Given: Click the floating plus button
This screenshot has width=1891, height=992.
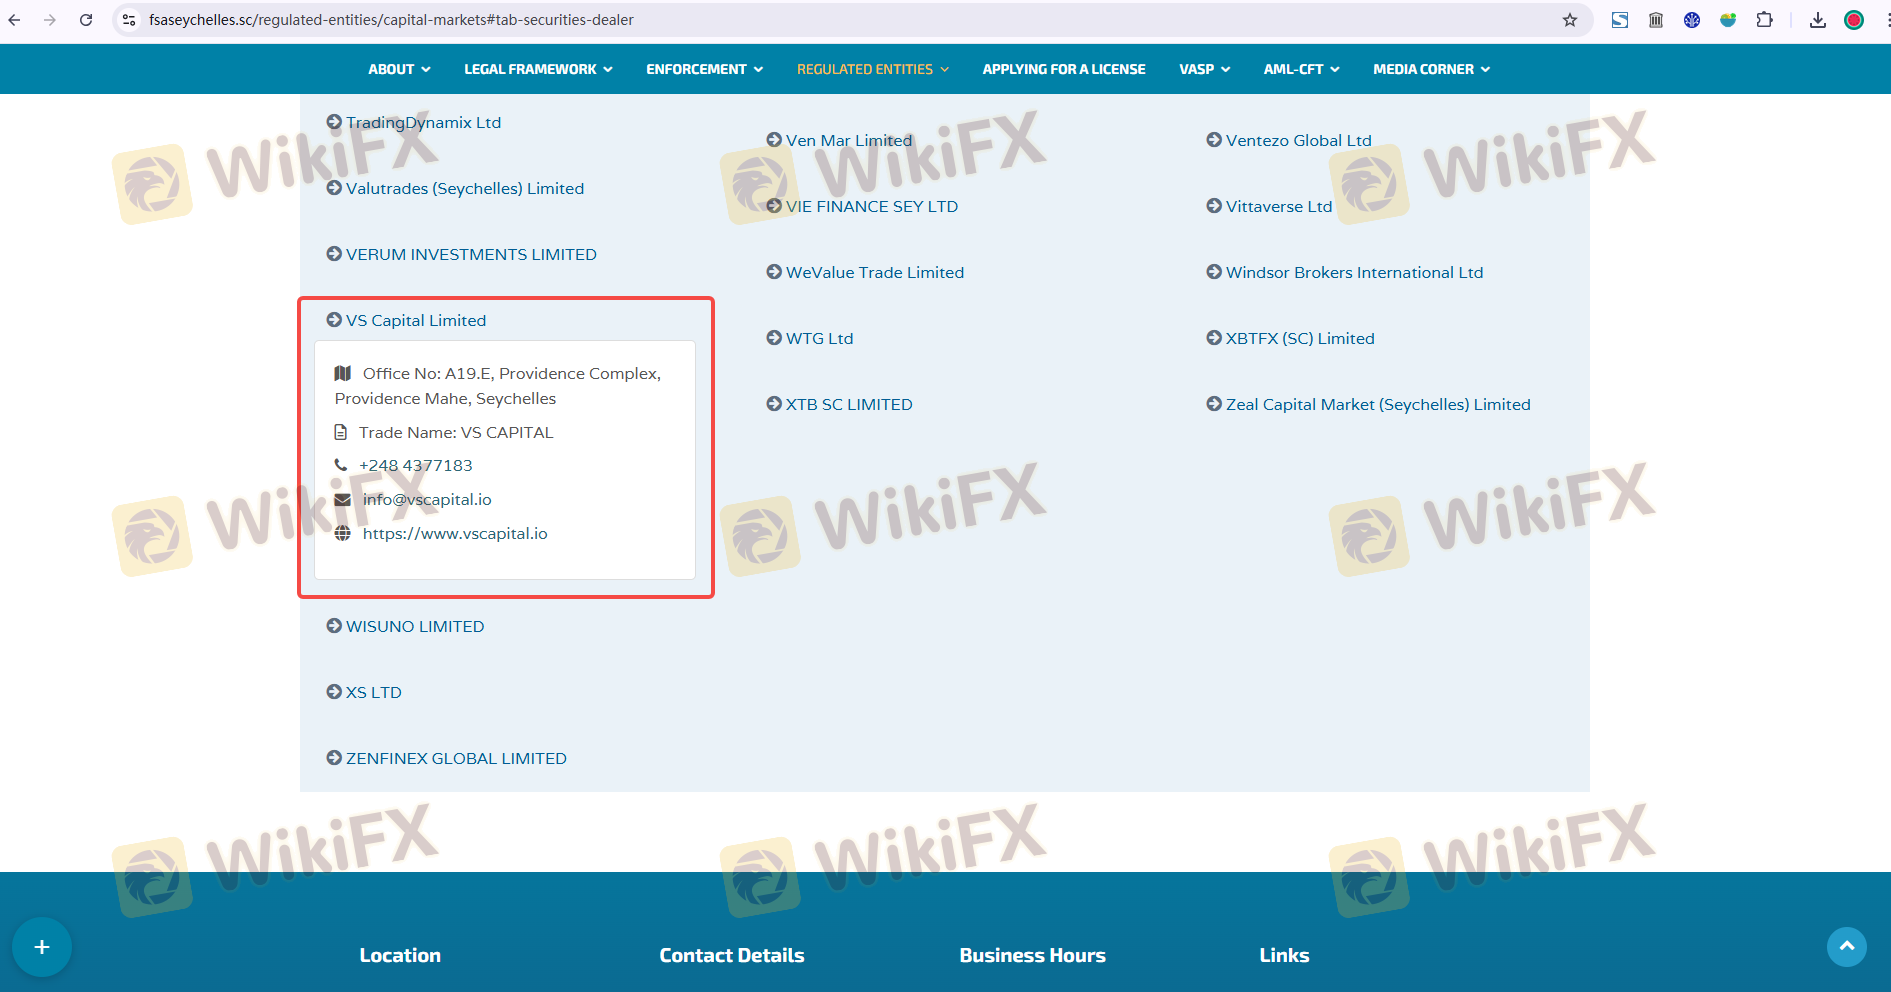Looking at the screenshot, I should click(42, 947).
